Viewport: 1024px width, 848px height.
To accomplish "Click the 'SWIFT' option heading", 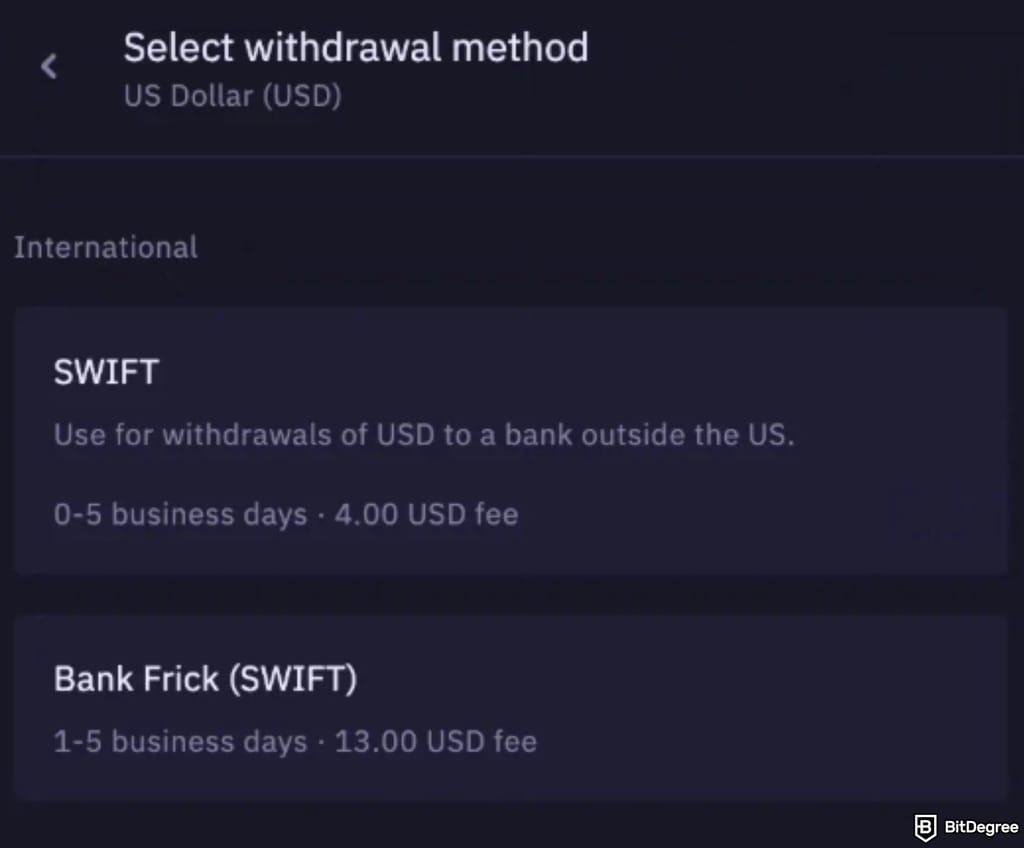I will coord(106,373).
